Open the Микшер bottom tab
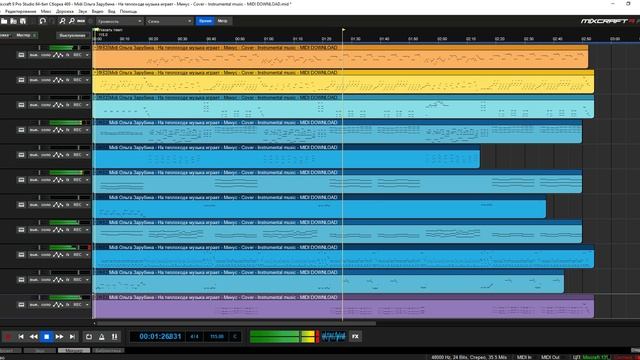 (x=74, y=351)
